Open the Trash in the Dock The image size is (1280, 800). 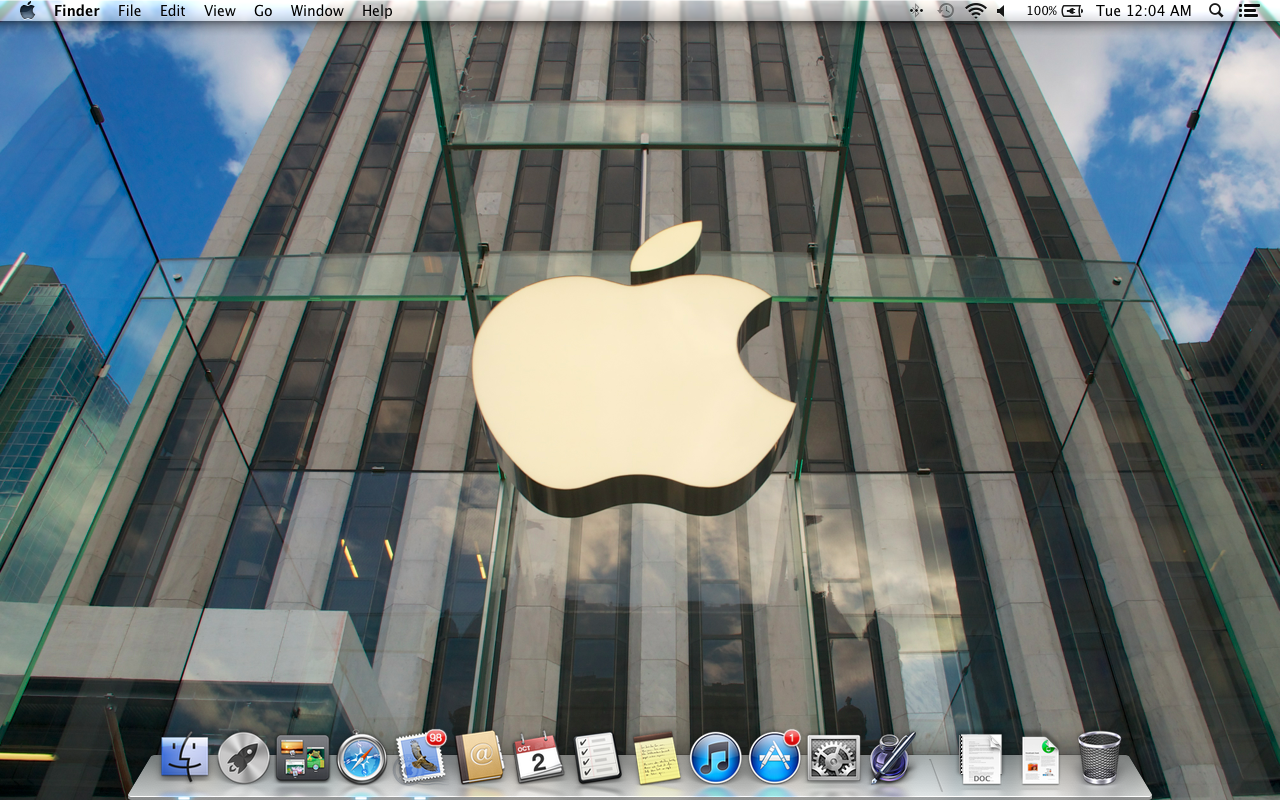(1099, 758)
